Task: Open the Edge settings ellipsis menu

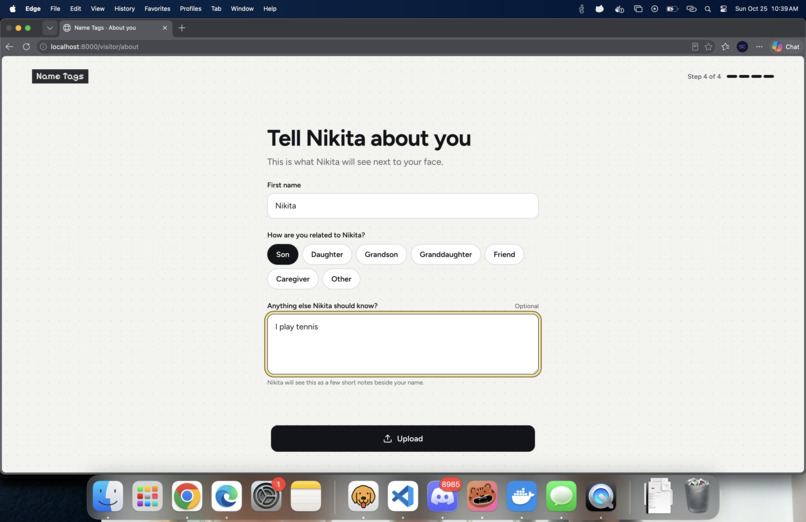Action: 759,47
